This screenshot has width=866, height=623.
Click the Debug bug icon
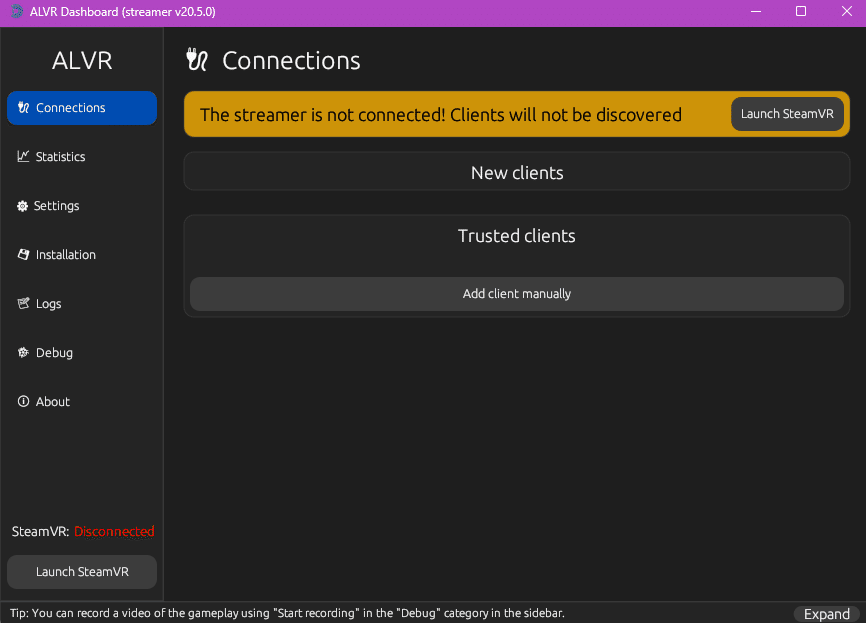pyautogui.click(x=23, y=352)
